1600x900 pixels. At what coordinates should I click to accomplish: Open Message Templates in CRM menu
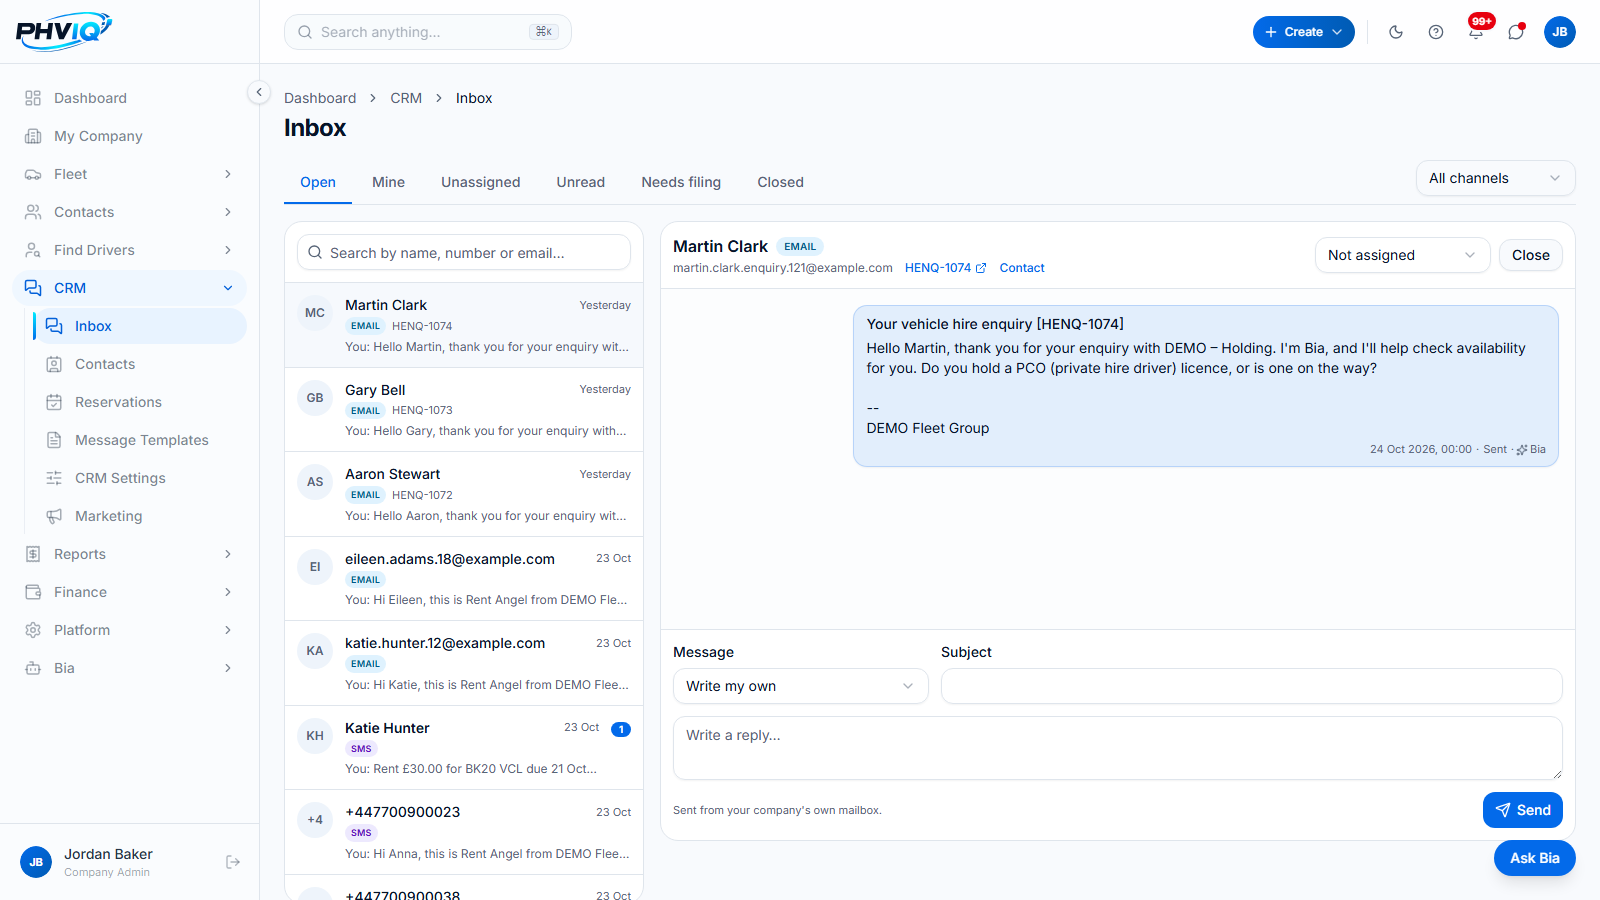[x=140, y=440]
